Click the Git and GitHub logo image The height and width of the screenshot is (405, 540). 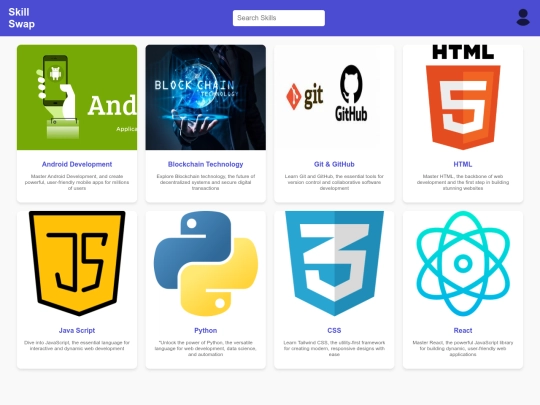pyautogui.click(x=334, y=97)
